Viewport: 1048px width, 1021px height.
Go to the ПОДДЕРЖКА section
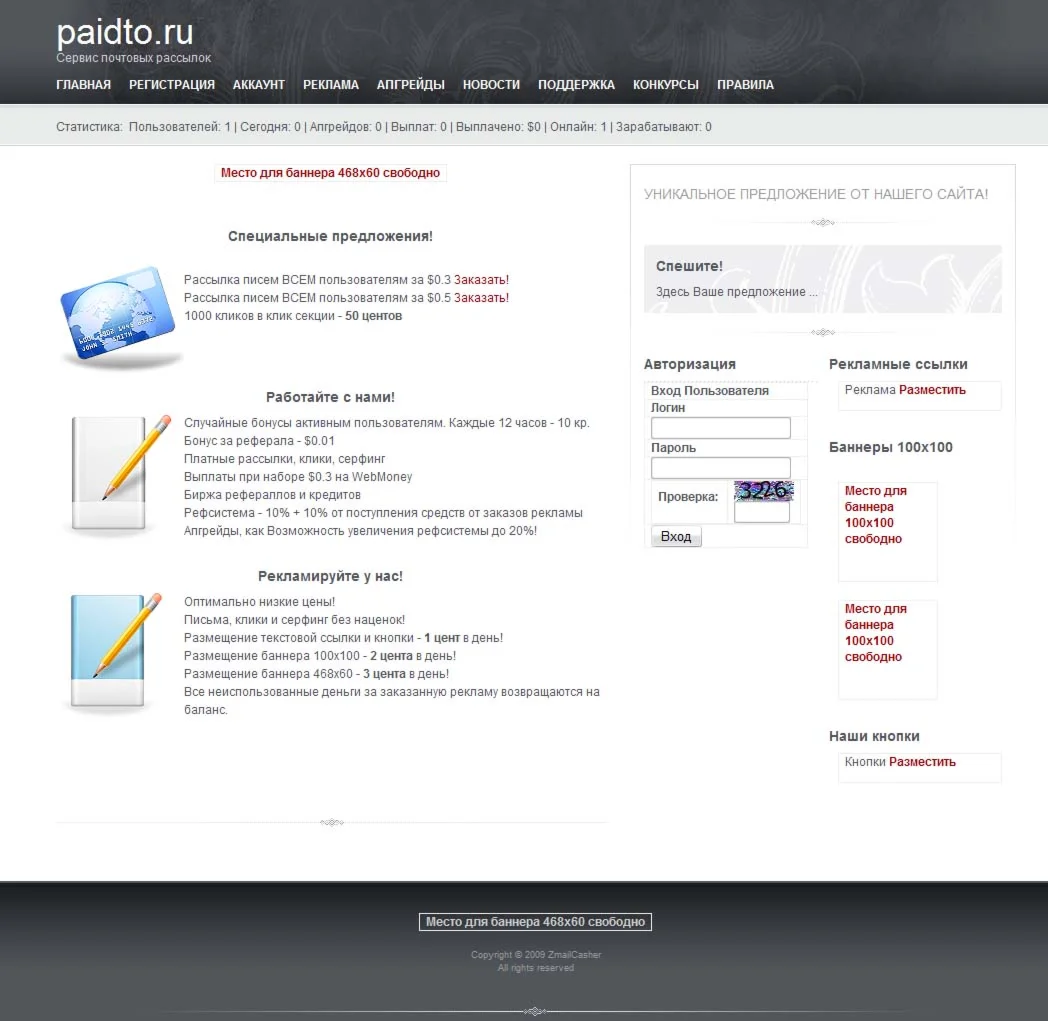(x=576, y=85)
